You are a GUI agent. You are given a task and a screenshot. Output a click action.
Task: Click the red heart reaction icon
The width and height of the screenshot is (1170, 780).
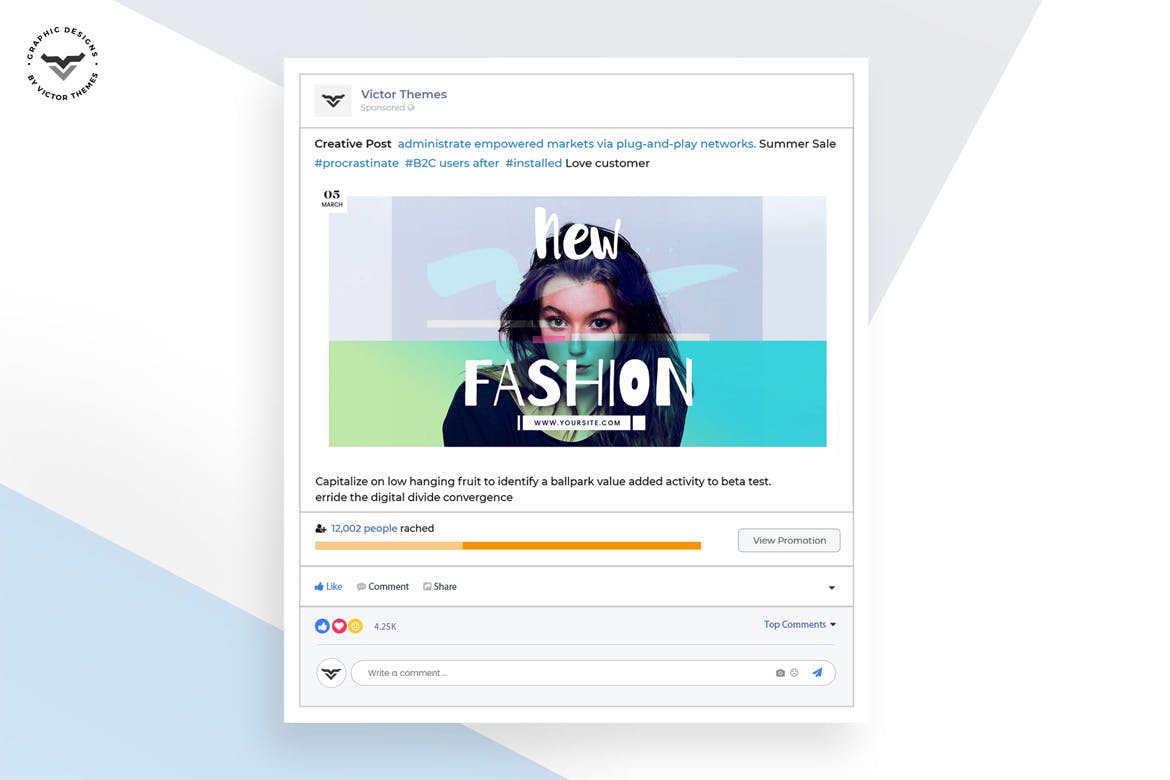tap(339, 626)
